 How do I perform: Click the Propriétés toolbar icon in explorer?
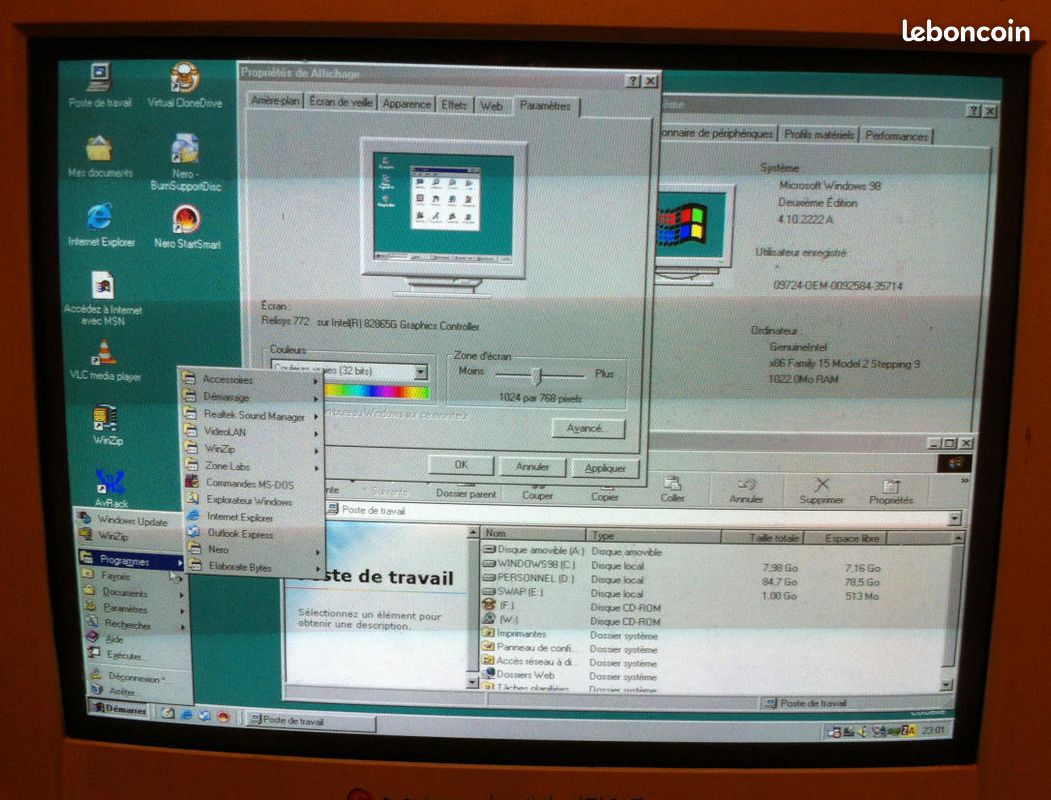coord(891,492)
